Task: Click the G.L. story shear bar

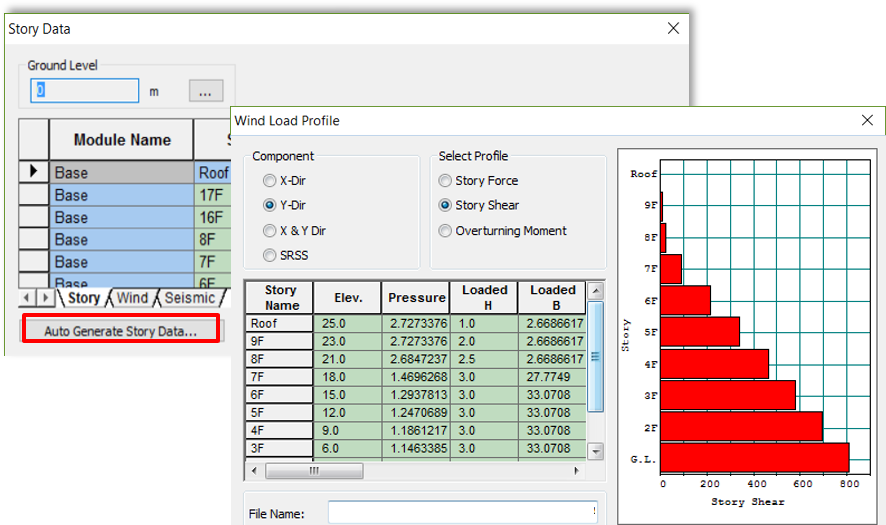Action: click(754, 458)
